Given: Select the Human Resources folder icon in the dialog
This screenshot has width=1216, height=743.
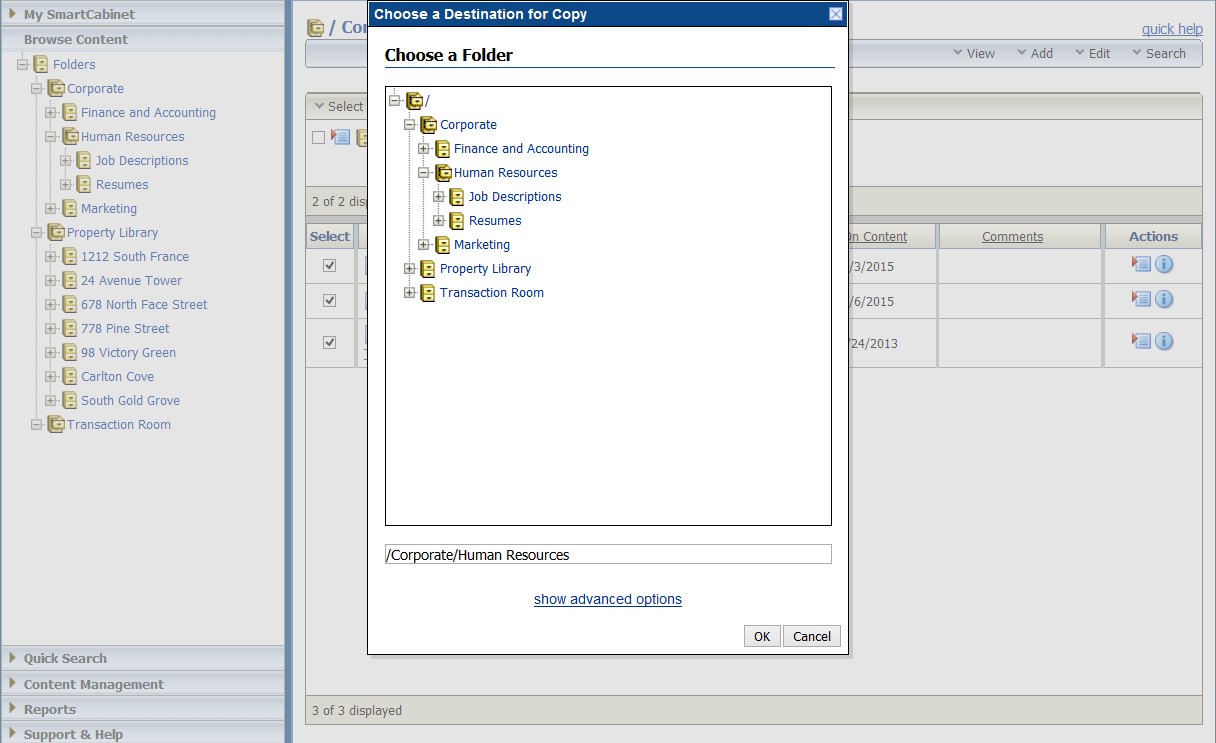Looking at the screenshot, I should tap(443, 172).
